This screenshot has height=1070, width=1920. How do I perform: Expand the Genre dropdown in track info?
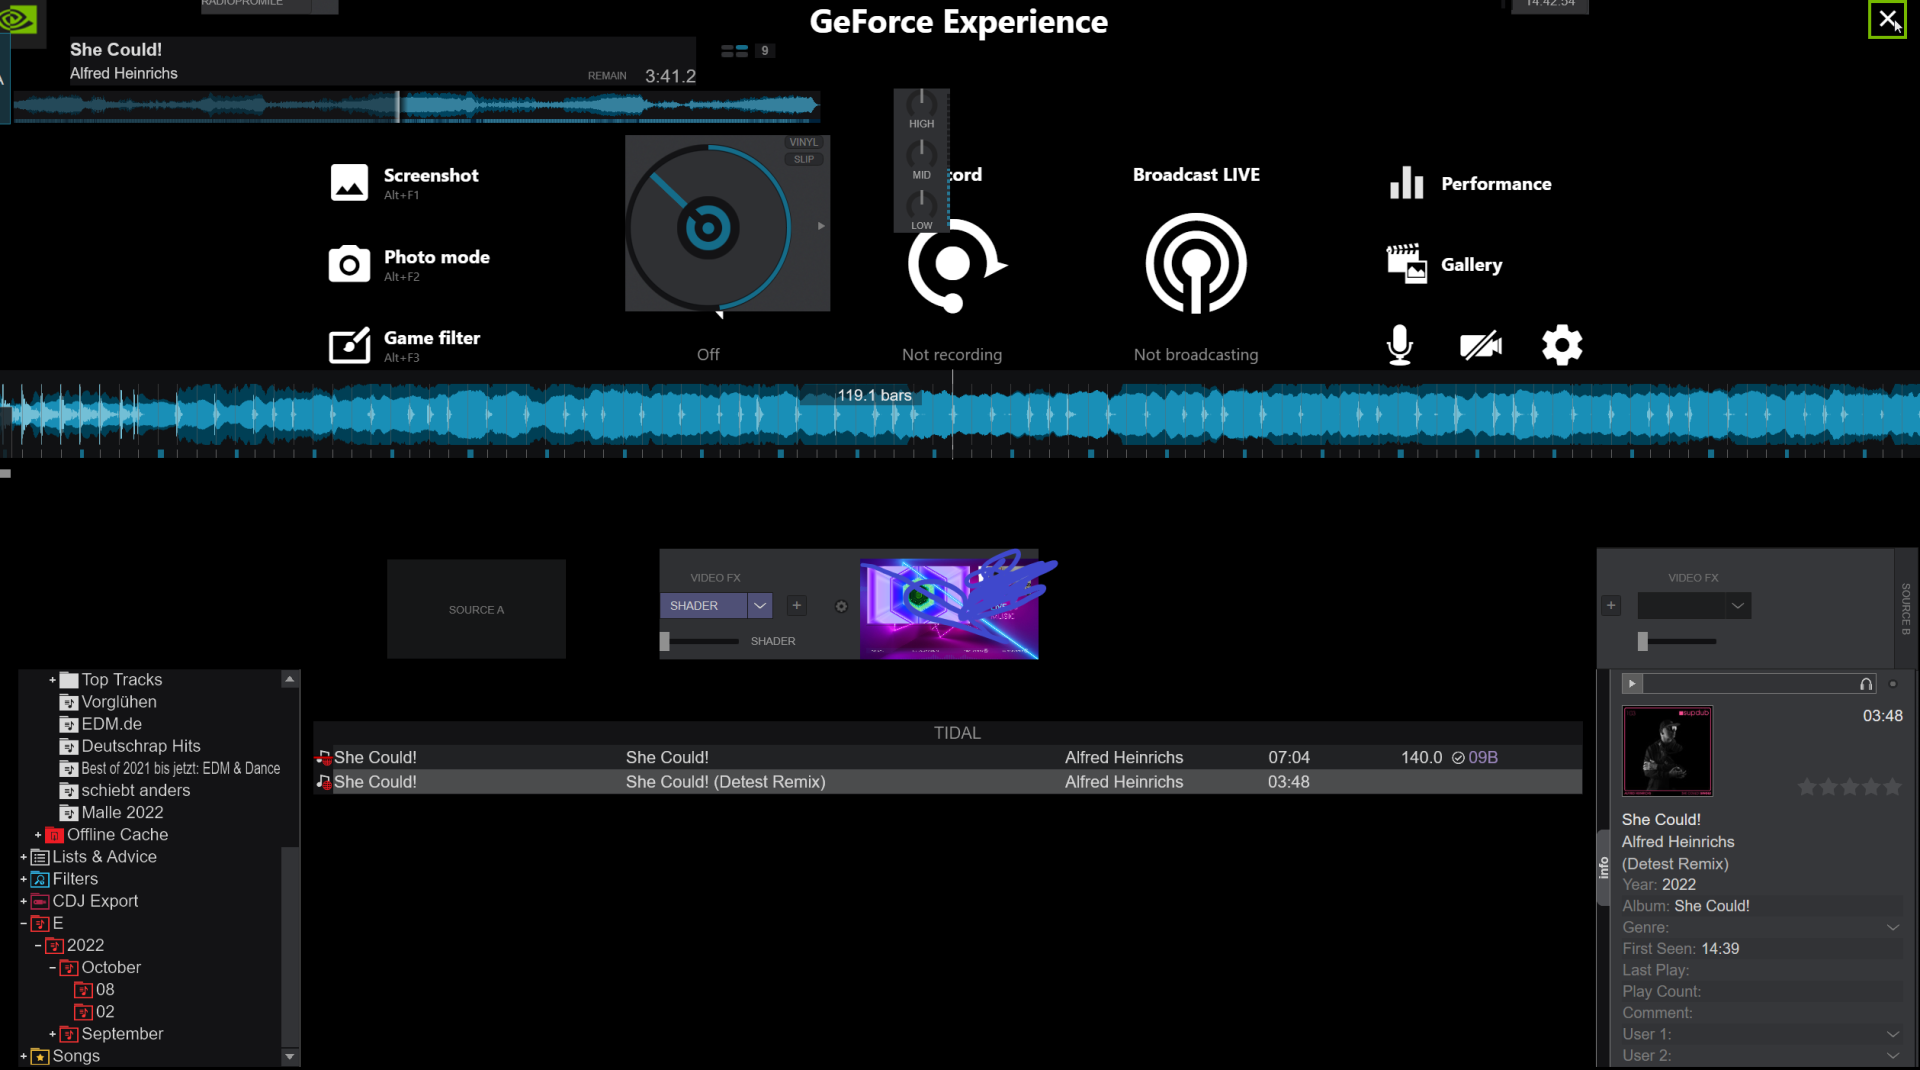click(x=1895, y=927)
